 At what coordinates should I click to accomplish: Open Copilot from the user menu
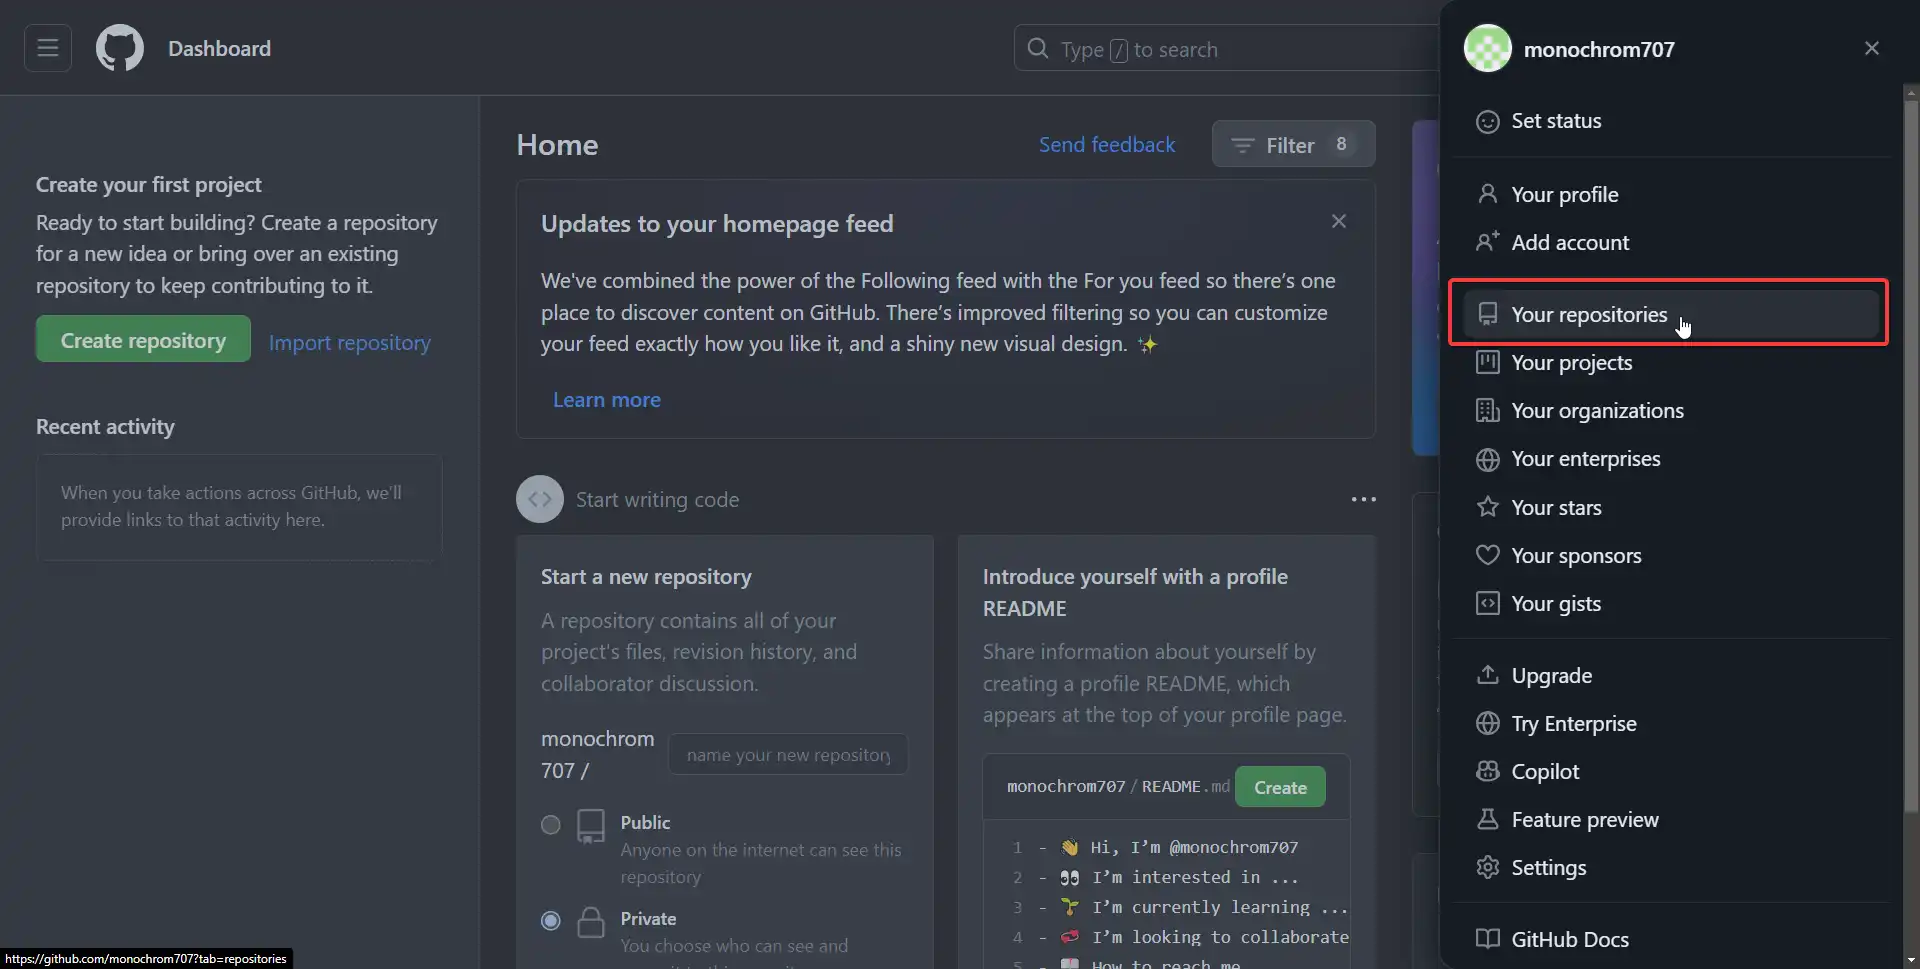tap(1670, 771)
